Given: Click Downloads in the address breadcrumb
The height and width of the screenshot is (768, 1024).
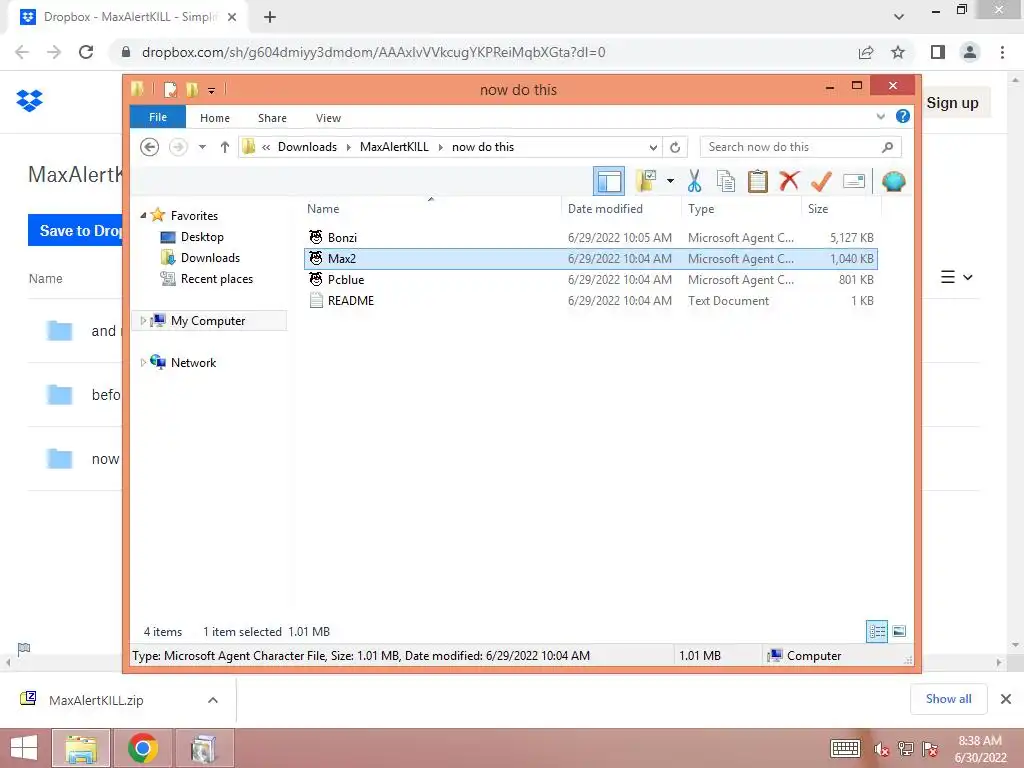Looking at the screenshot, I should tap(308, 147).
